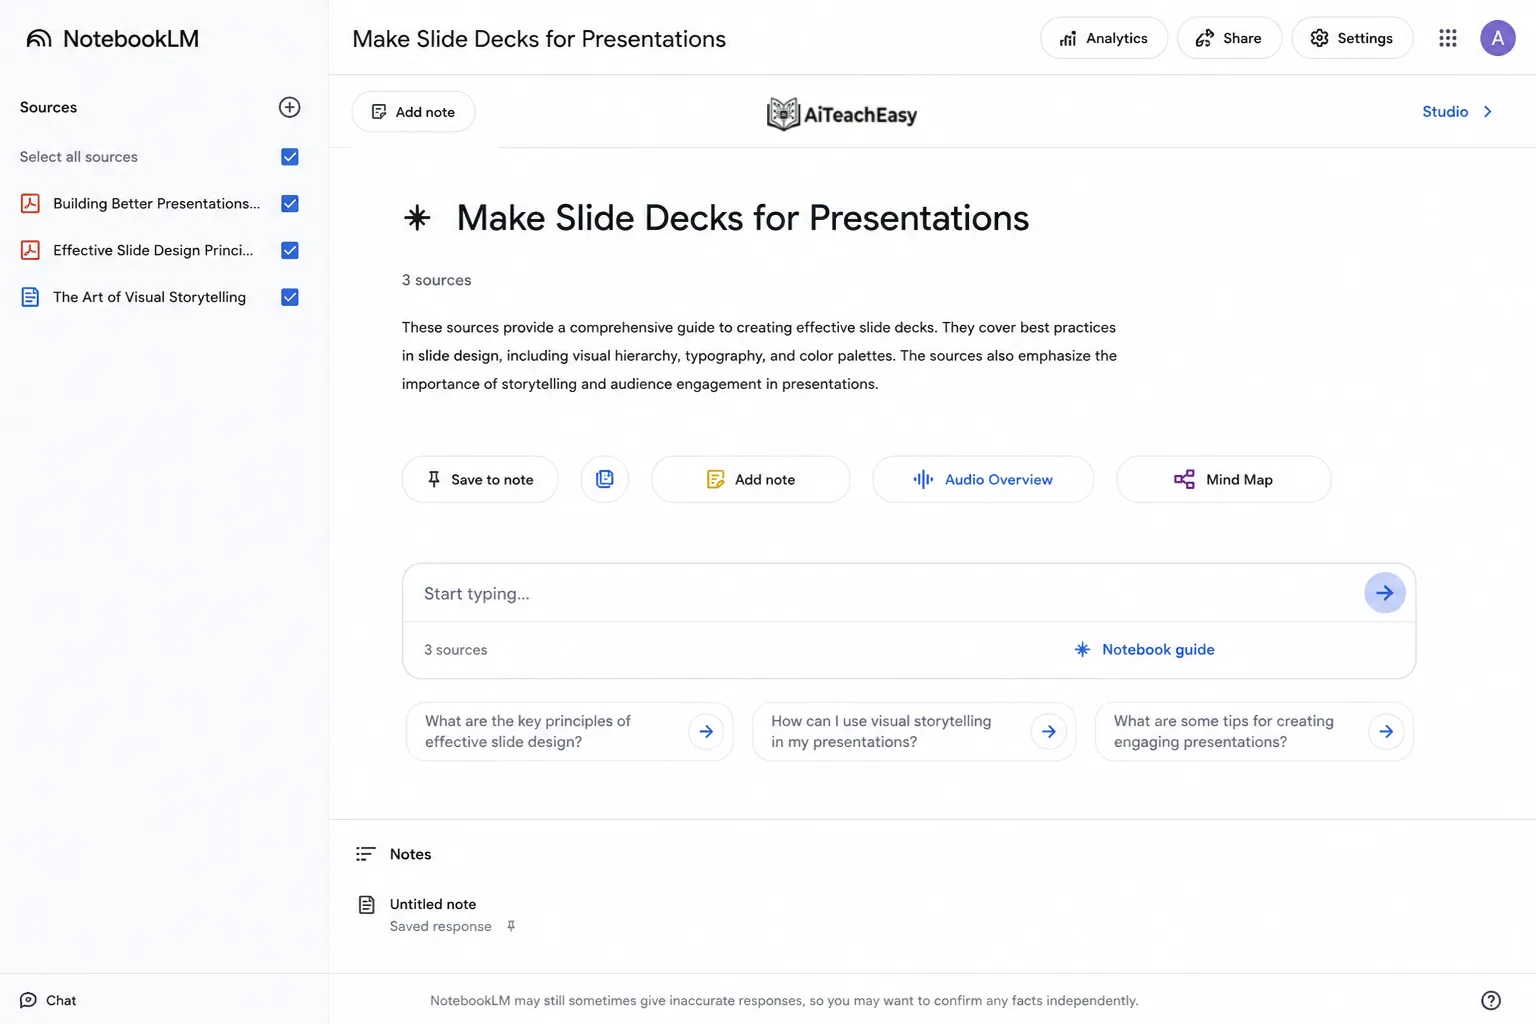This screenshot has width=1536, height=1024.
Task: Click '3 sources' under chat input
Action: [x=455, y=650]
